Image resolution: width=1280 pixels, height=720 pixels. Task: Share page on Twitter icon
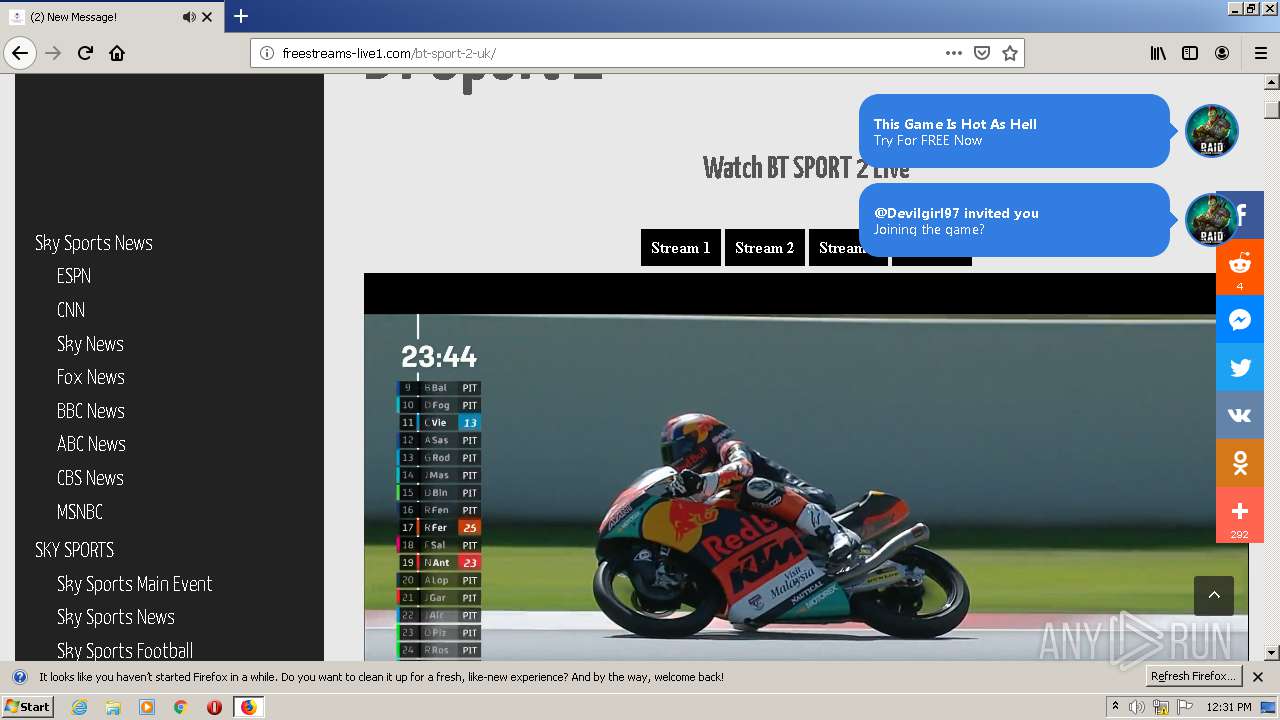click(1240, 367)
